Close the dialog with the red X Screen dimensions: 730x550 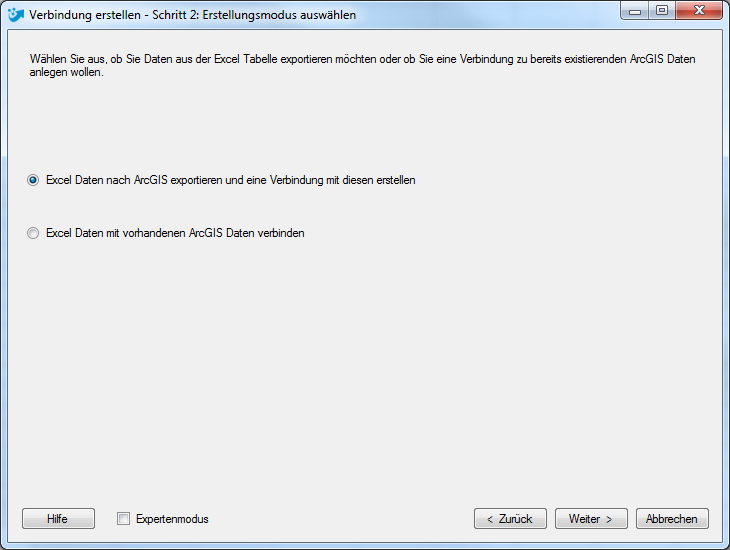point(699,10)
